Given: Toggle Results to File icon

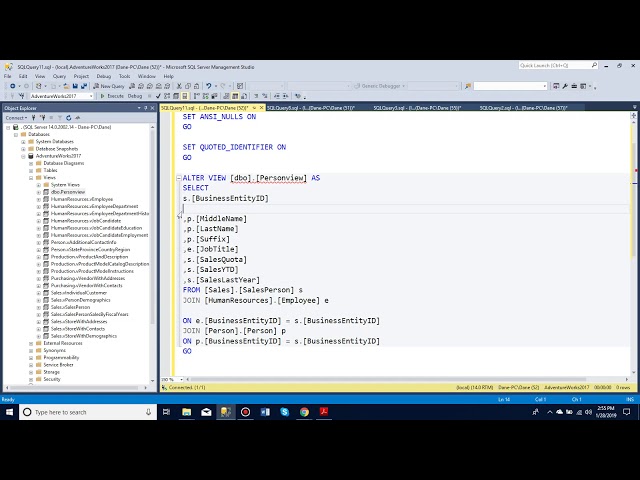Looking at the screenshot, I should point(244,96).
